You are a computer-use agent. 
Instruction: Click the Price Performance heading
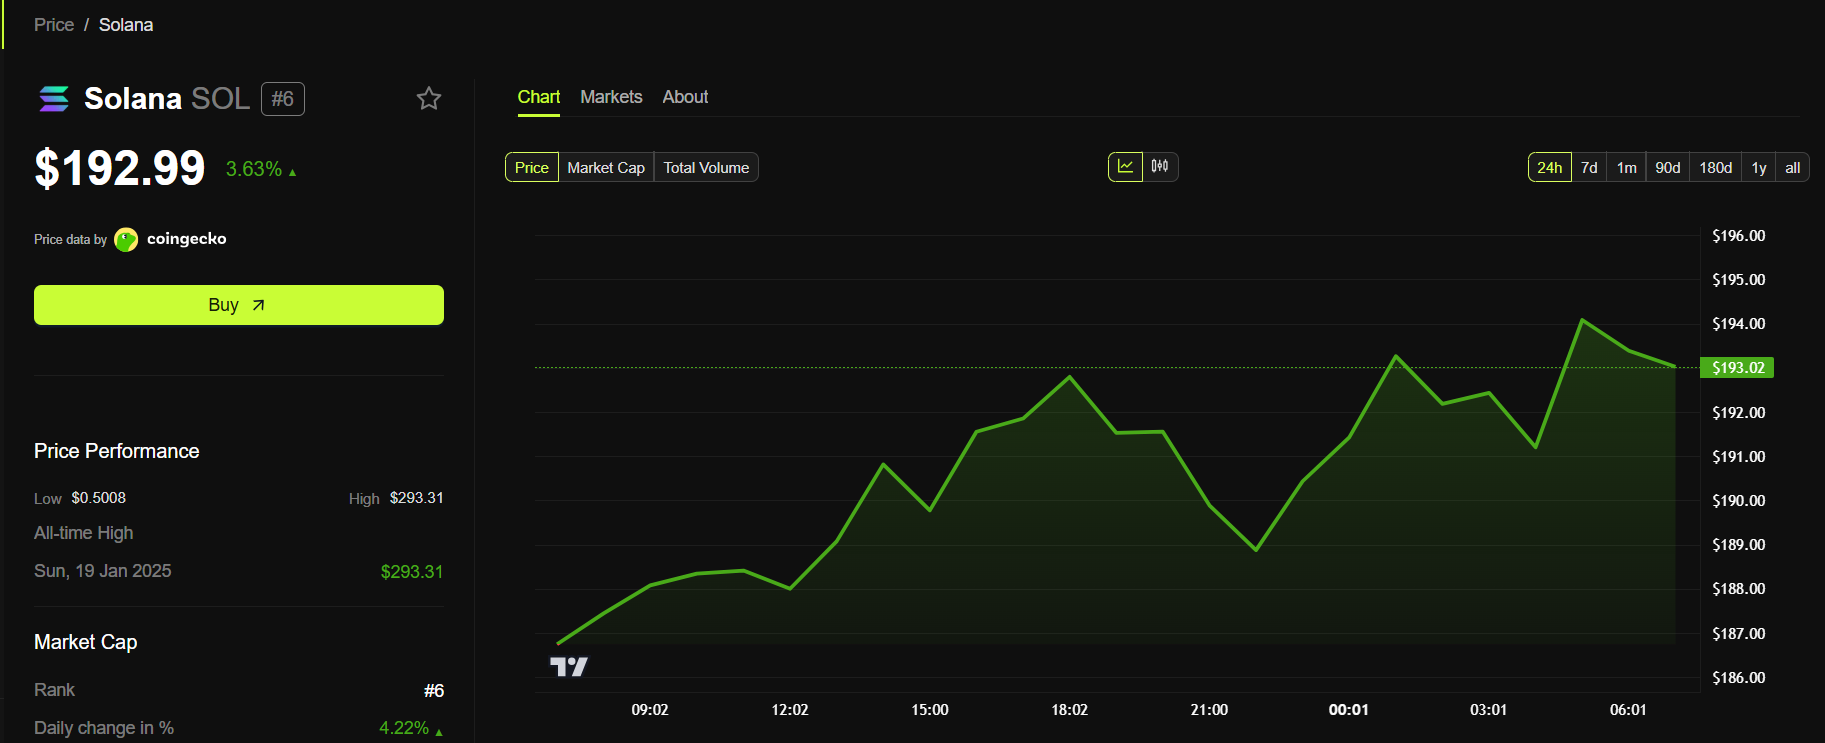coord(117,451)
